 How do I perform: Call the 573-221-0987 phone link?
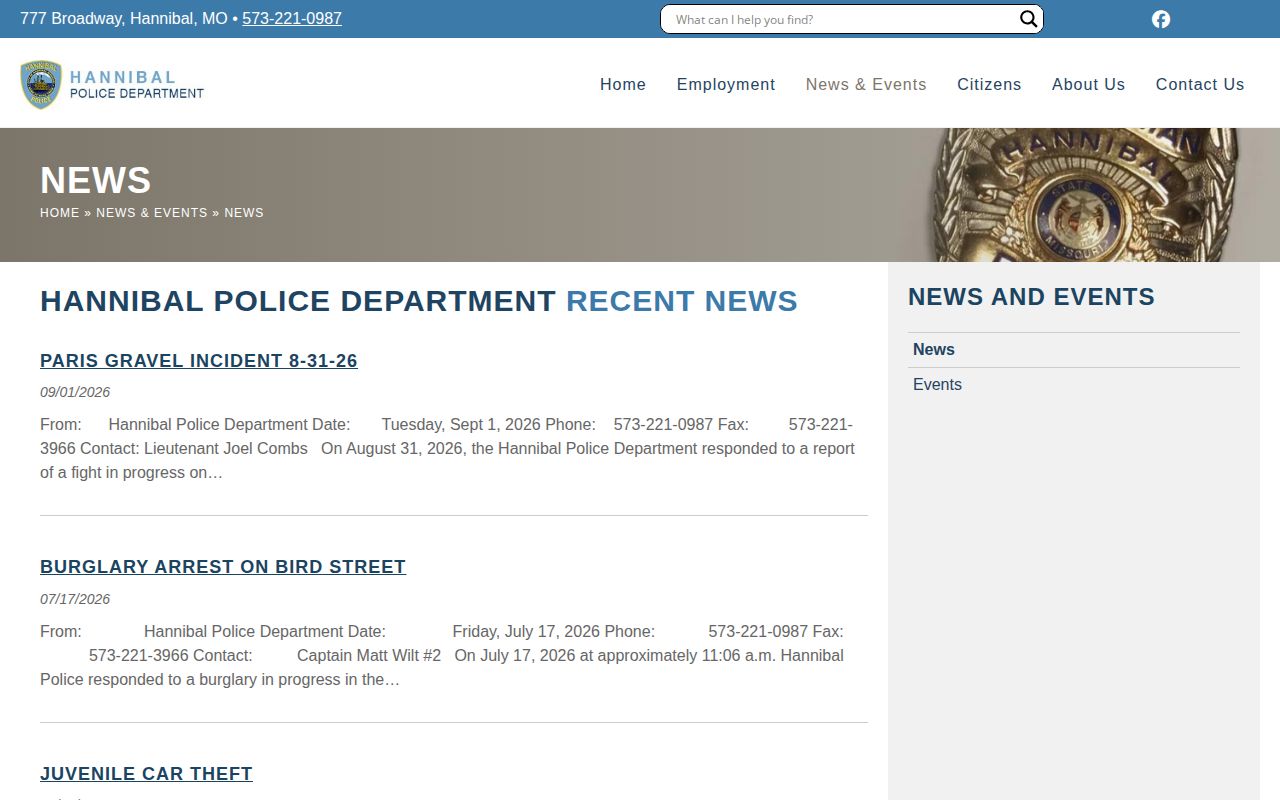[292, 19]
